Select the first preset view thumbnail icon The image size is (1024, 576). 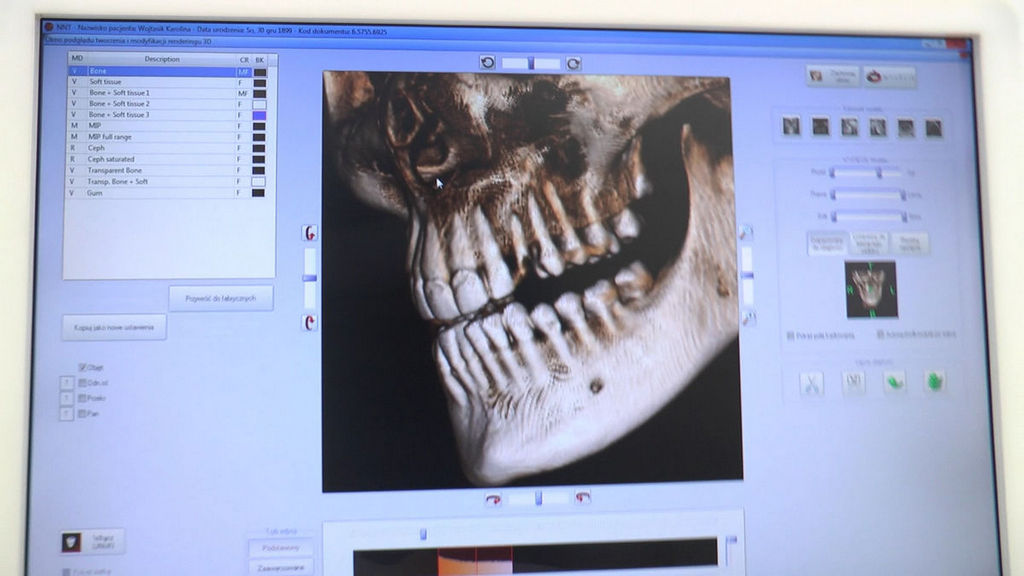pyautogui.click(x=791, y=126)
